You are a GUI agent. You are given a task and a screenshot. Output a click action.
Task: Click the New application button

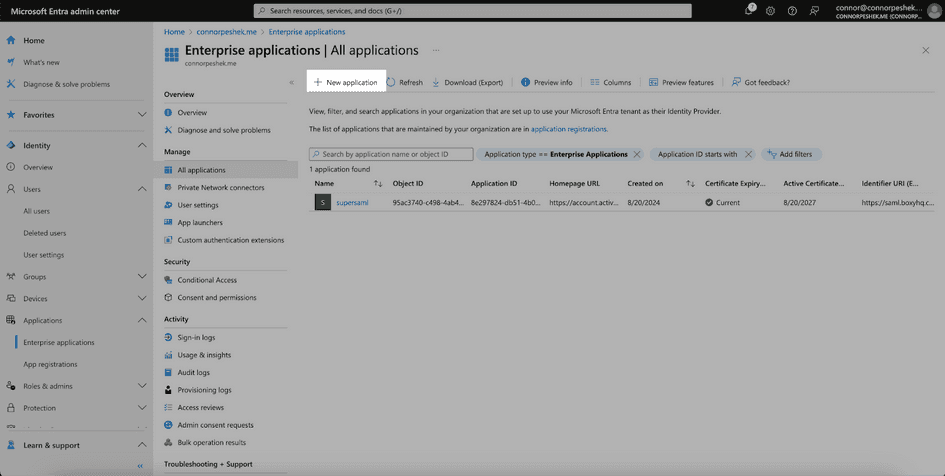tap(346, 82)
